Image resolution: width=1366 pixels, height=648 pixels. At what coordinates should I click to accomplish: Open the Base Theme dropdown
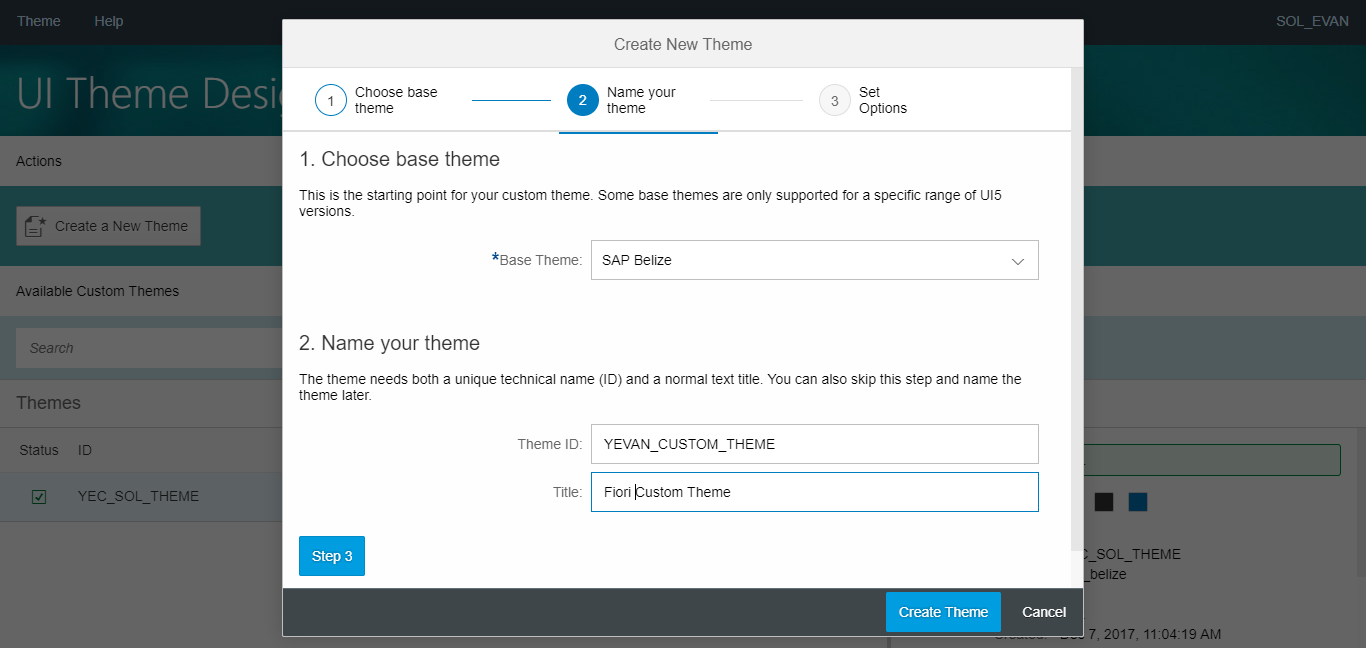point(814,260)
